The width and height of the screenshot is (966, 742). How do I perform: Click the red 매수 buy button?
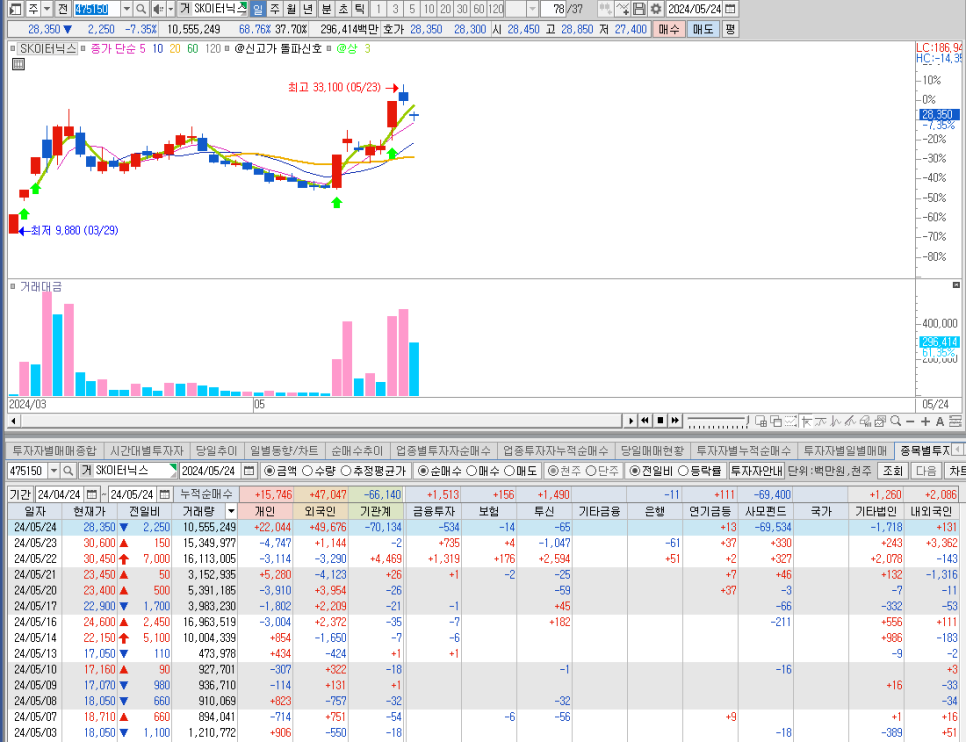point(668,29)
